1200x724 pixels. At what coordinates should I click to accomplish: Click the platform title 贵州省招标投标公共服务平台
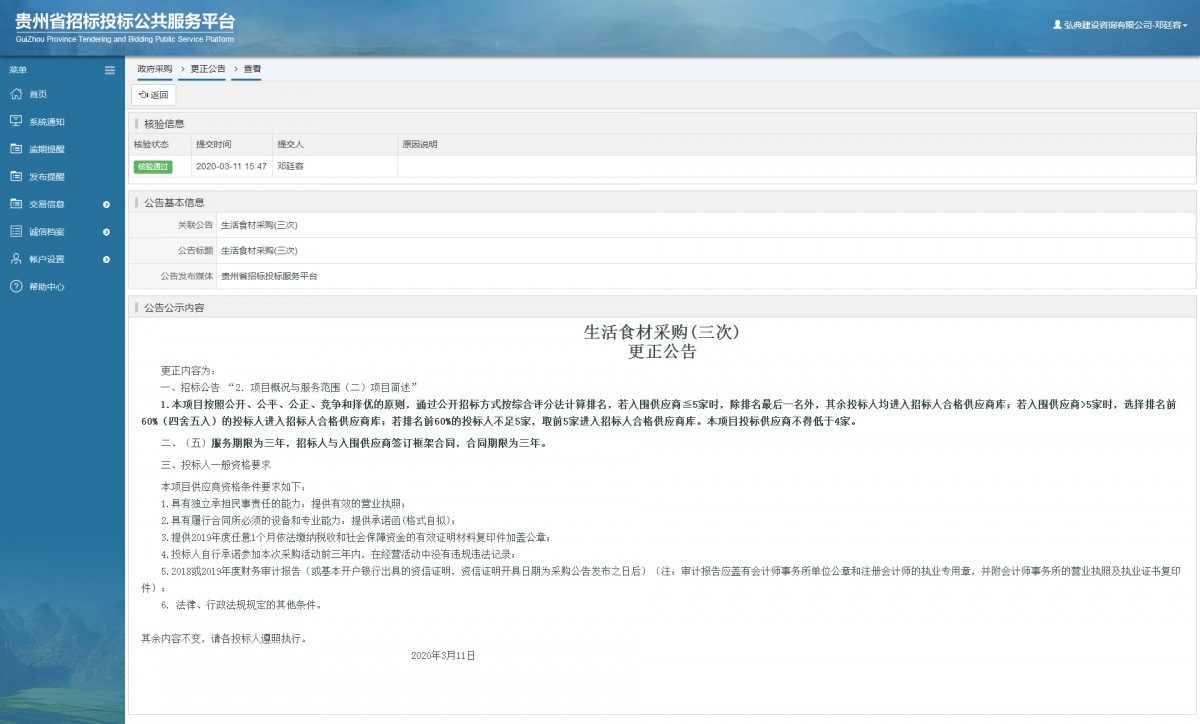[125, 22]
